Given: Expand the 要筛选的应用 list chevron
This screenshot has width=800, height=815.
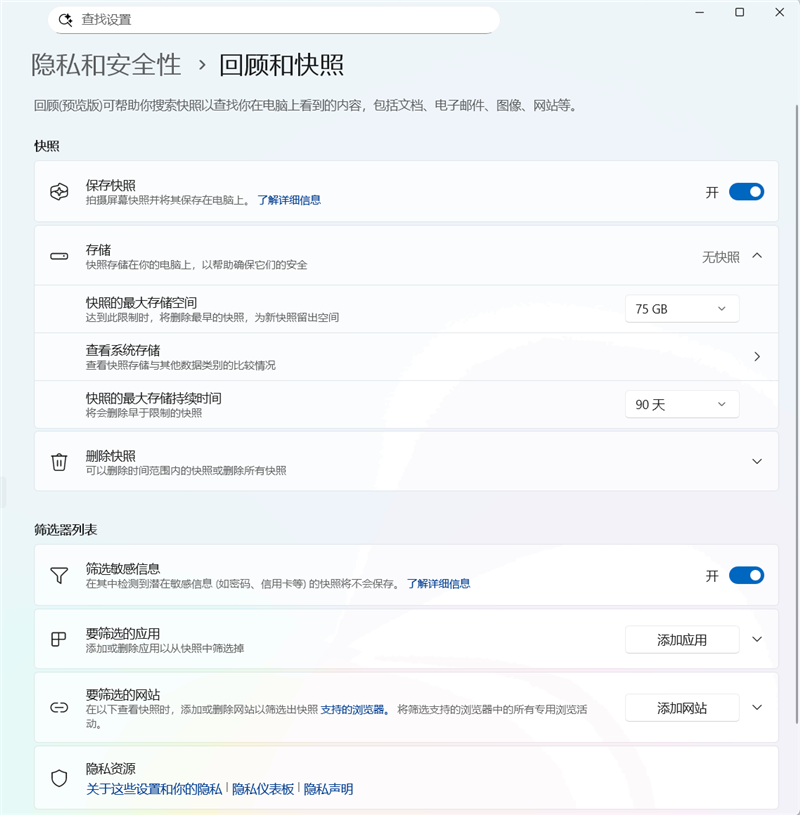Looking at the screenshot, I should 757,639.
